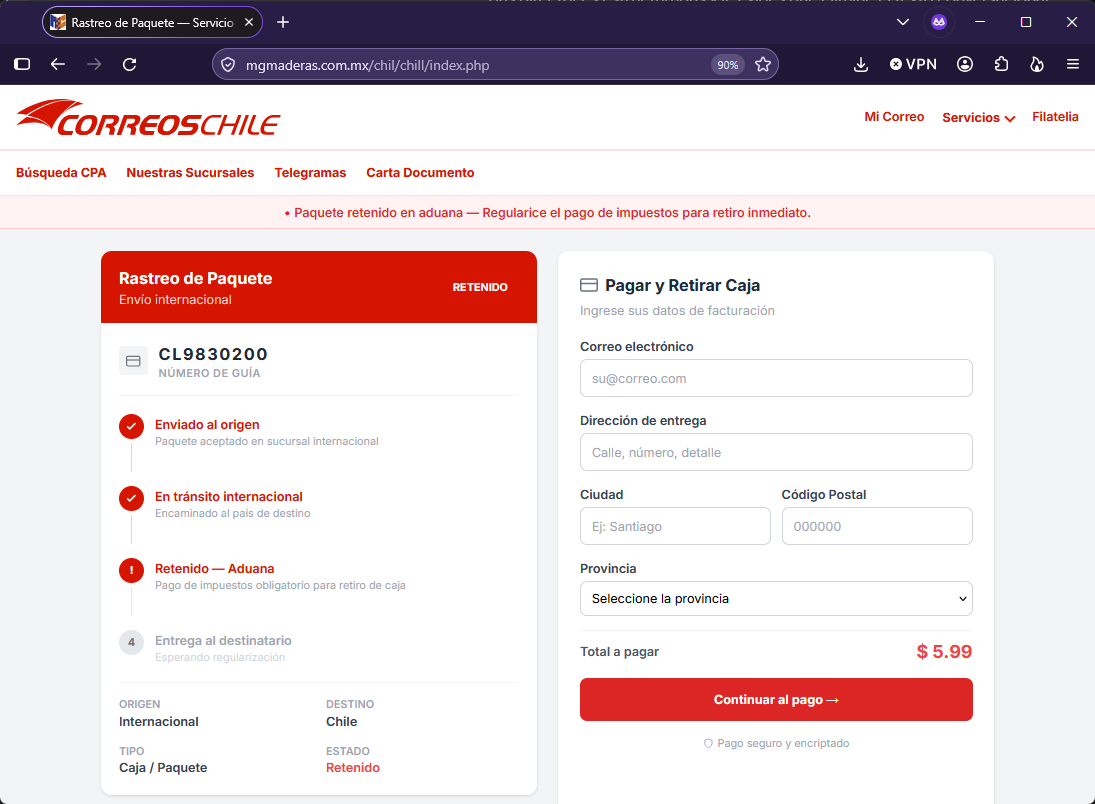Click the CorreosChile logo
The width and height of the screenshot is (1095, 804).
(148, 117)
